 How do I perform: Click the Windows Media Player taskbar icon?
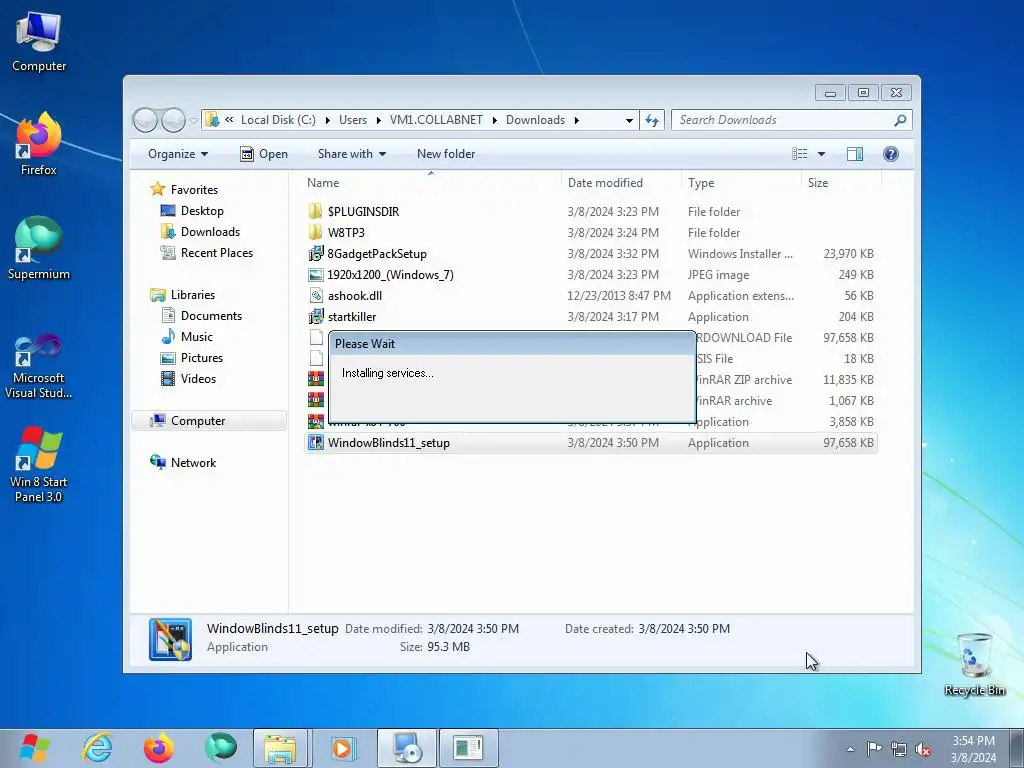[x=342, y=748]
